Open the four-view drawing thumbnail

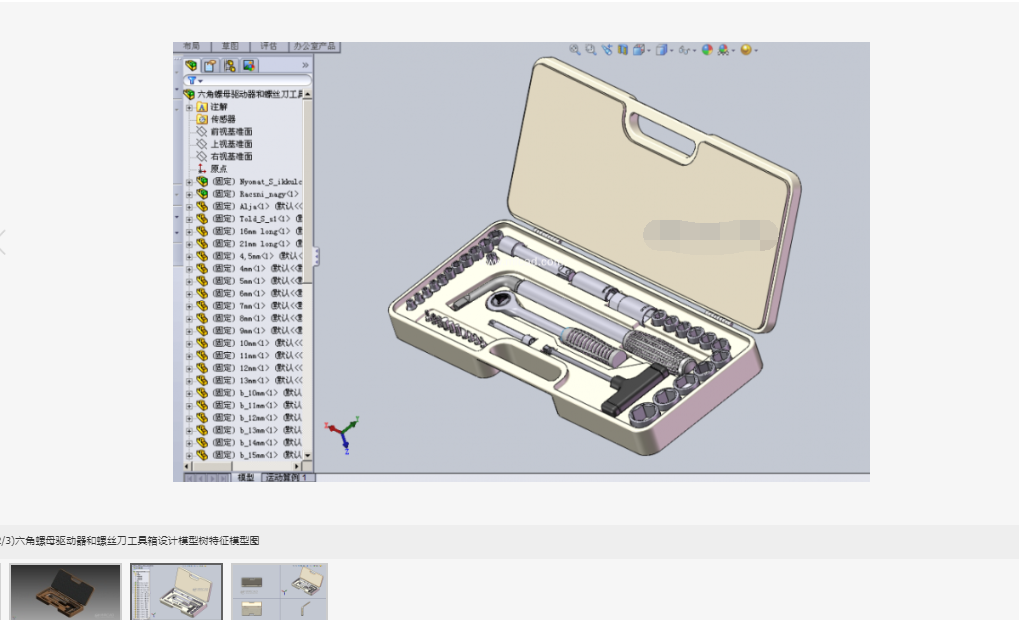click(x=279, y=591)
